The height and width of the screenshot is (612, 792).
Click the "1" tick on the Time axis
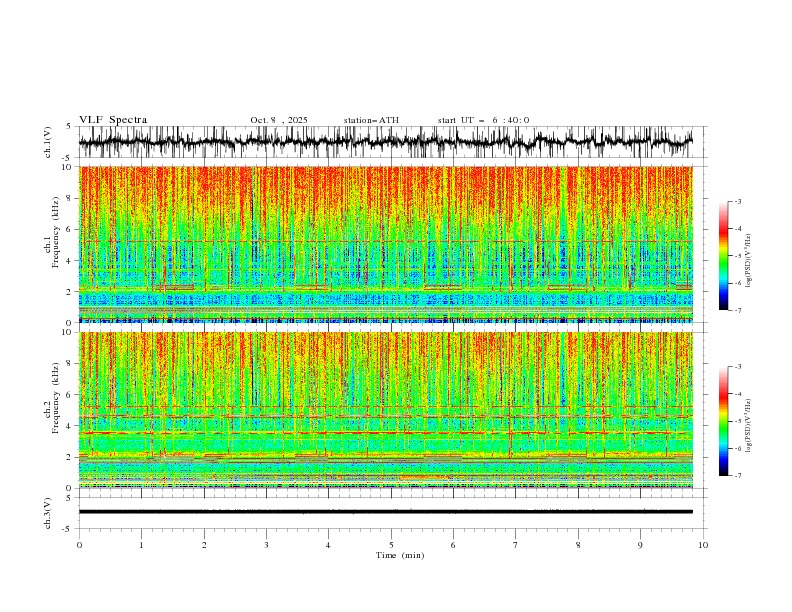142,545
